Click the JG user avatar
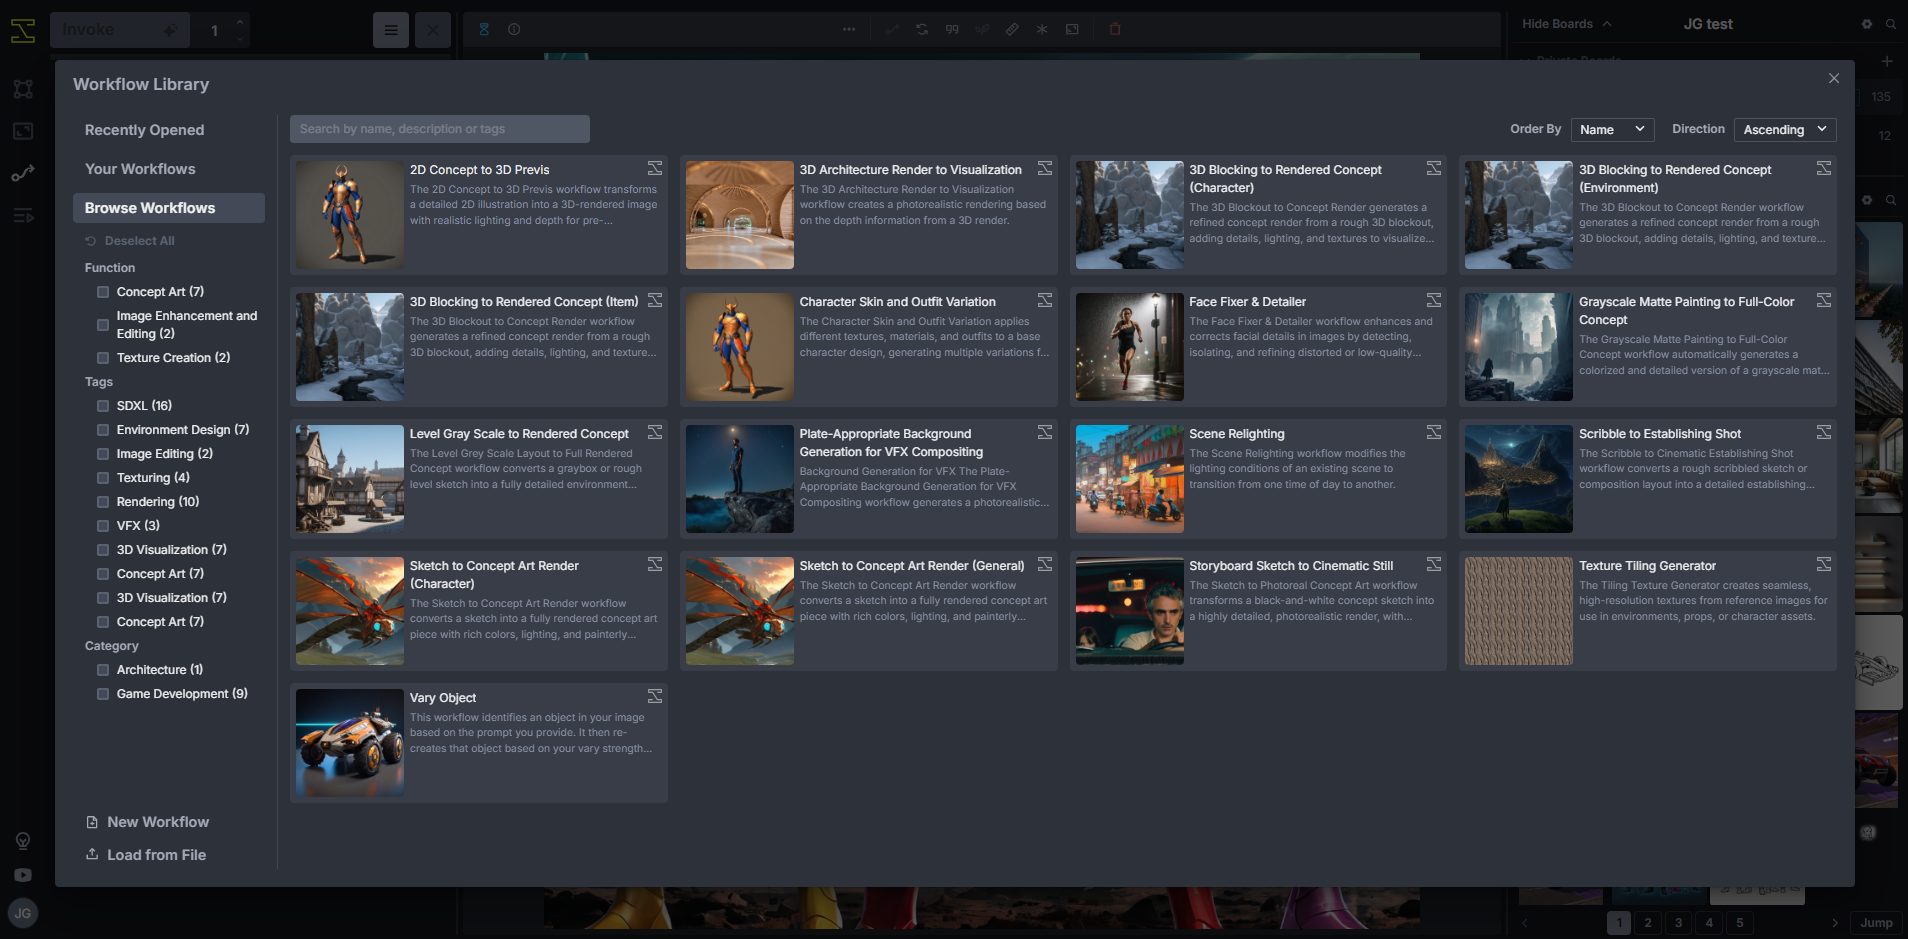The width and height of the screenshot is (1908, 939). coord(23,913)
